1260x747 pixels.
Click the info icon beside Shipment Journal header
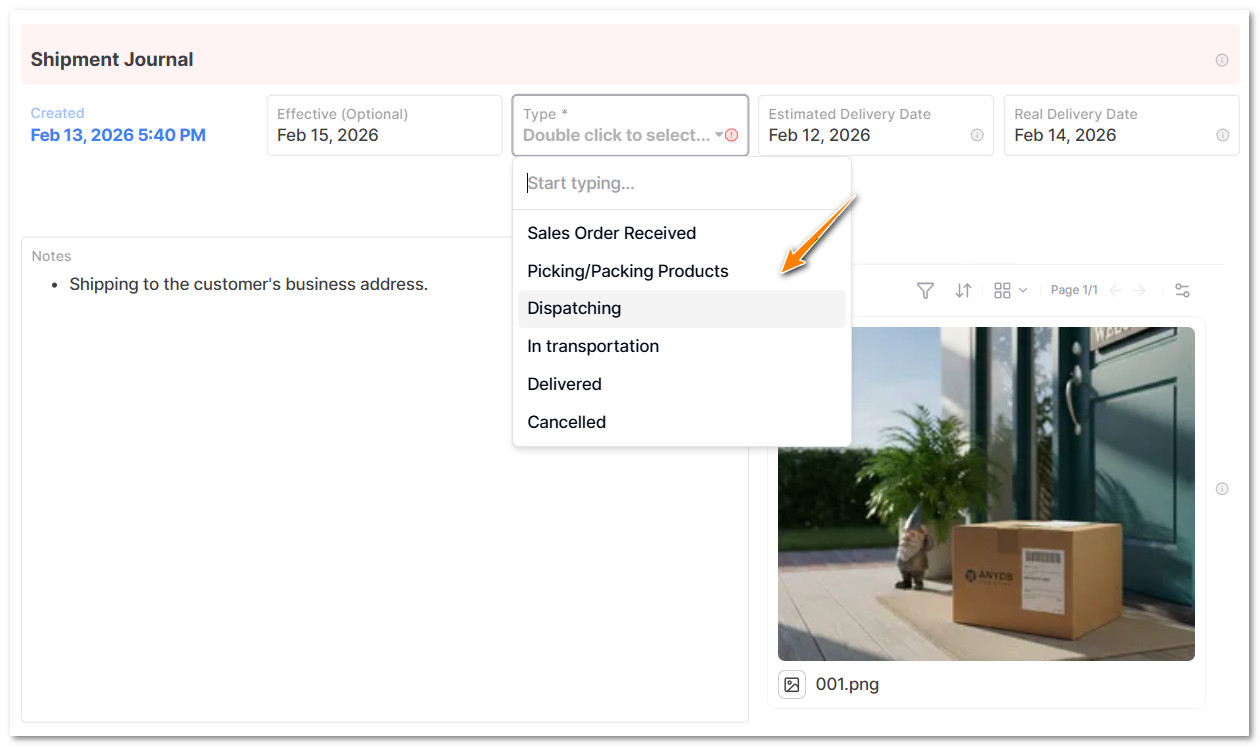point(1222,60)
